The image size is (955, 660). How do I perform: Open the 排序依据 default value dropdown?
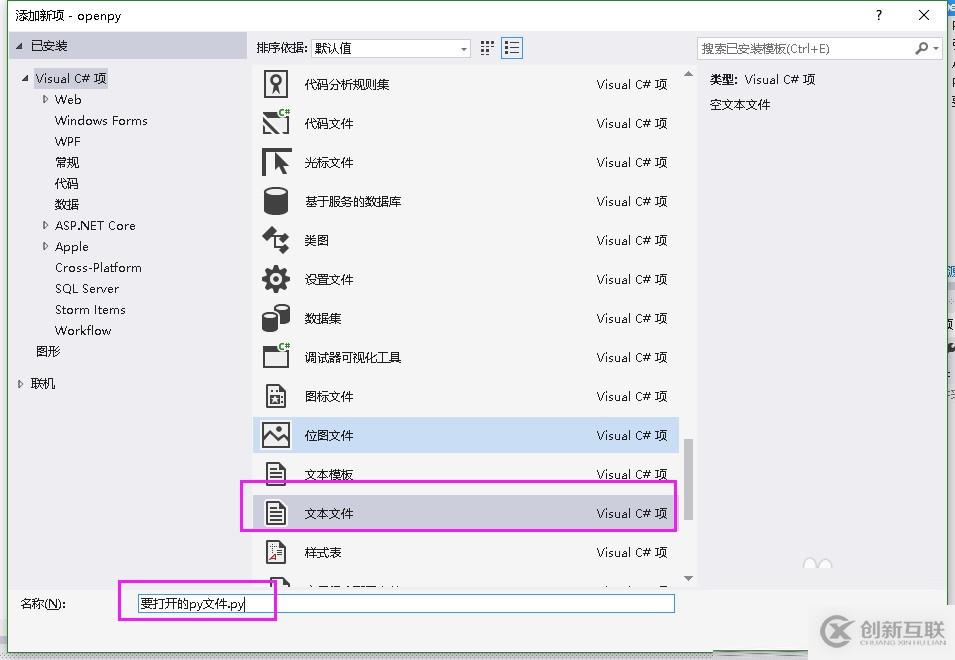click(463, 48)
